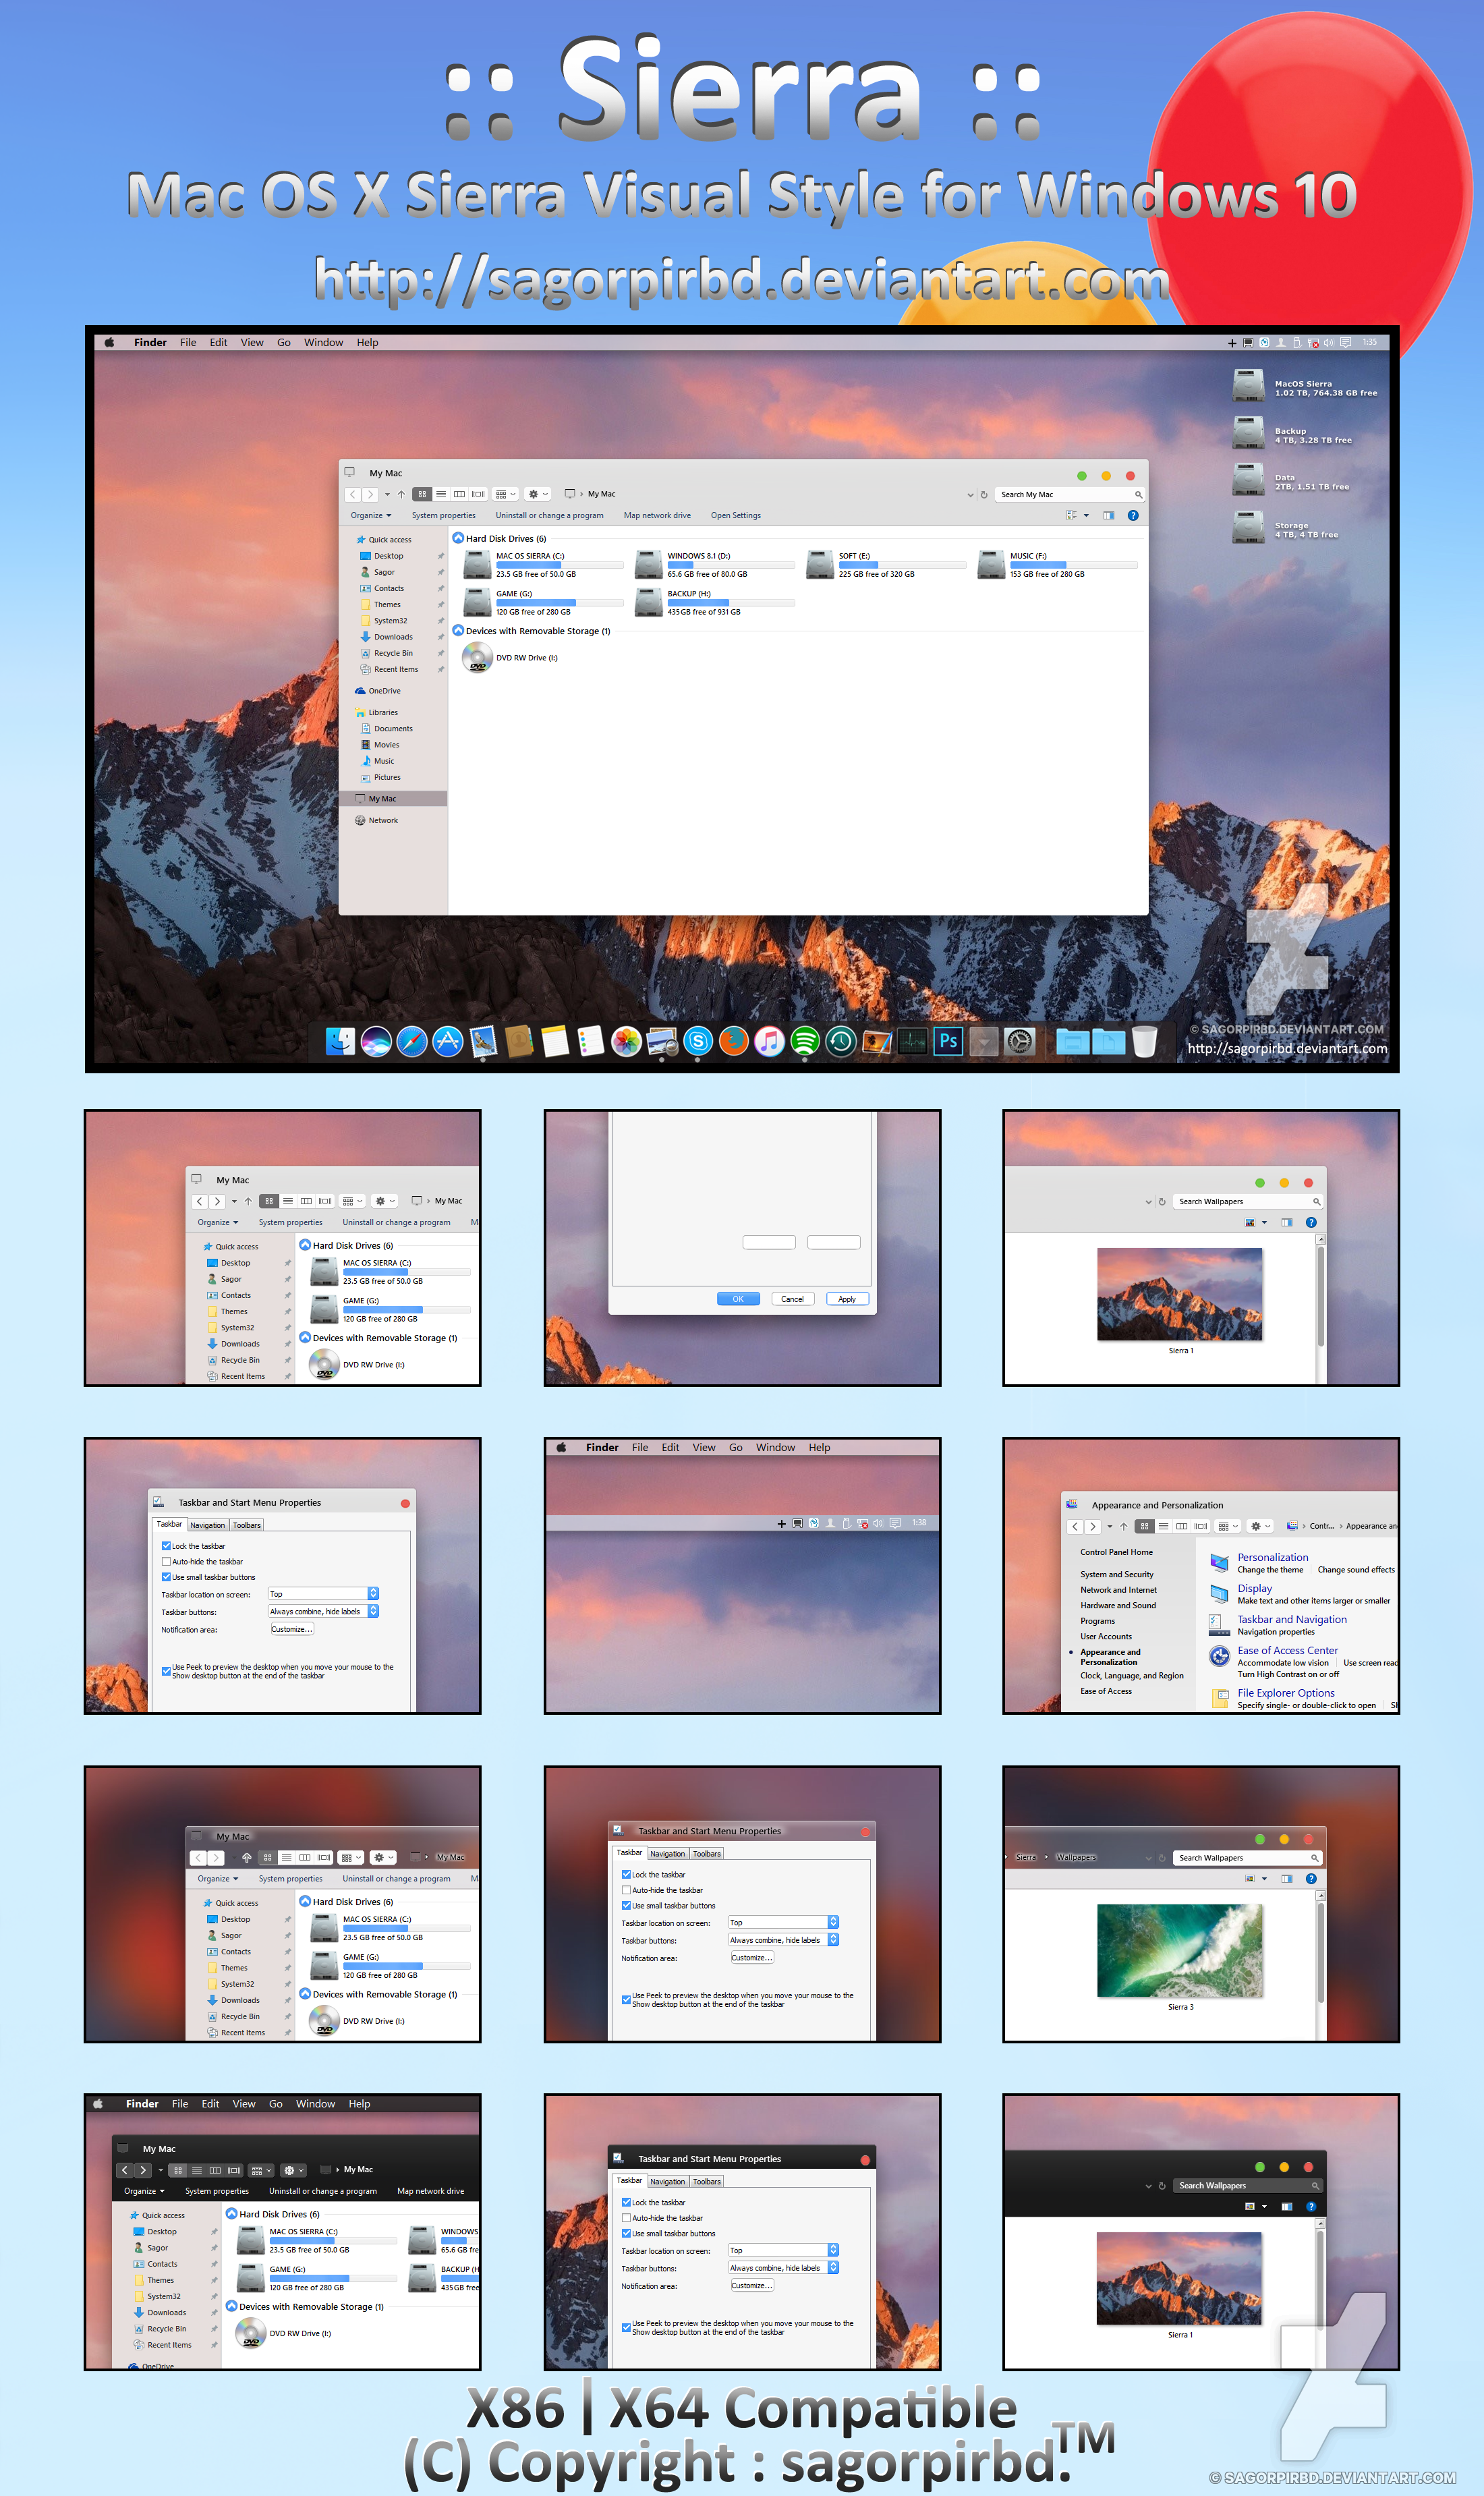Screen dimensions: 1484x2496
Task: Click Open Settings in My Mac toolbar
Action: click(x=736, y=516)
